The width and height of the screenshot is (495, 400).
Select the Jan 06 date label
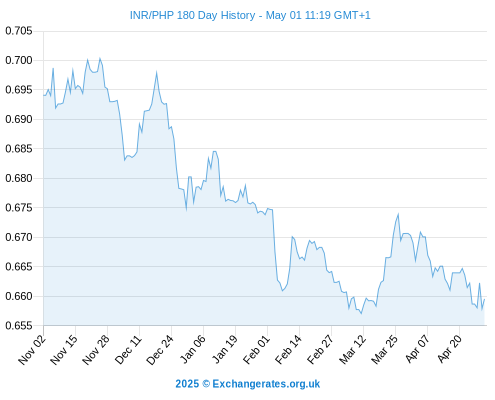pyautogui.click(x=193, y=350)
